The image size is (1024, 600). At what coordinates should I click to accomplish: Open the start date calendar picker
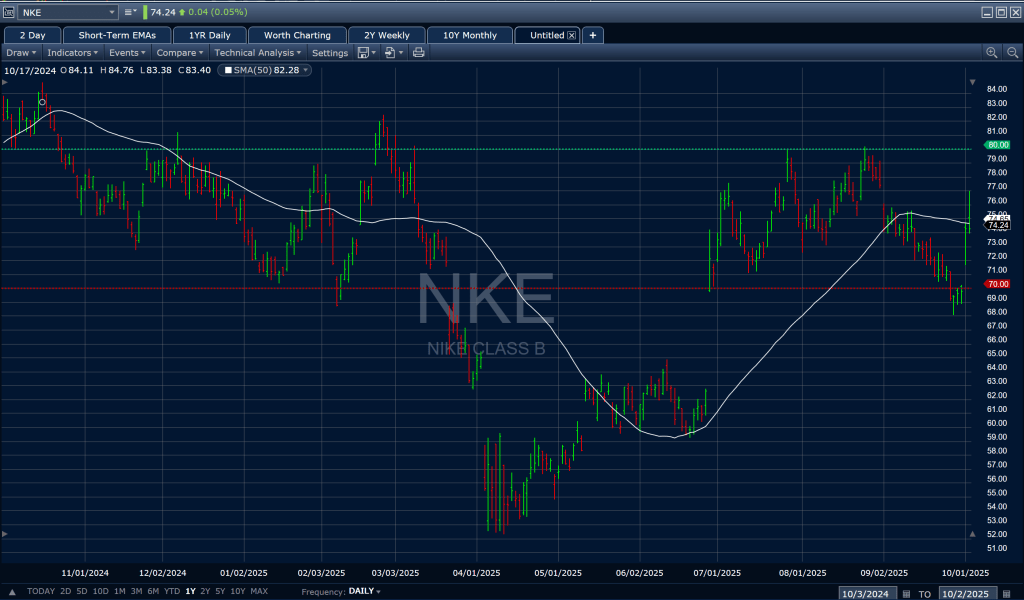(906, 594)
